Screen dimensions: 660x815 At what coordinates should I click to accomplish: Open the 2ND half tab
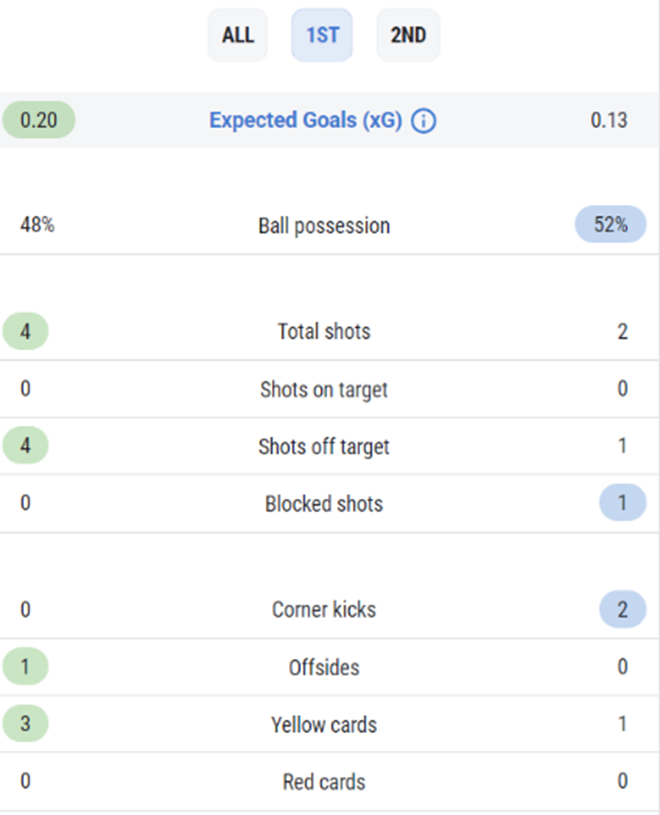click(x=408, y=35)
